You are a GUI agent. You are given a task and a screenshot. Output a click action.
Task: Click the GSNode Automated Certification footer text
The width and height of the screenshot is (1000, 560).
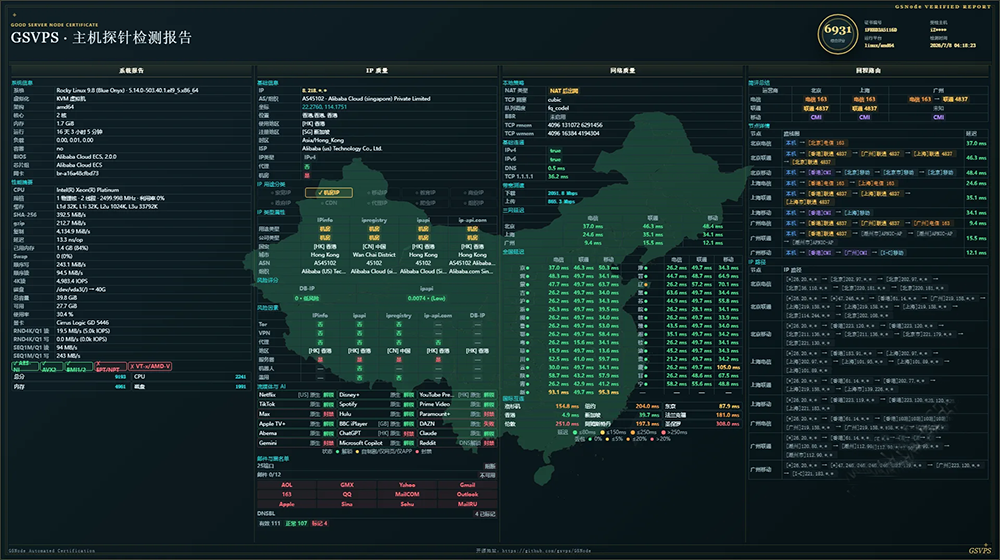[x=52, y=550]
